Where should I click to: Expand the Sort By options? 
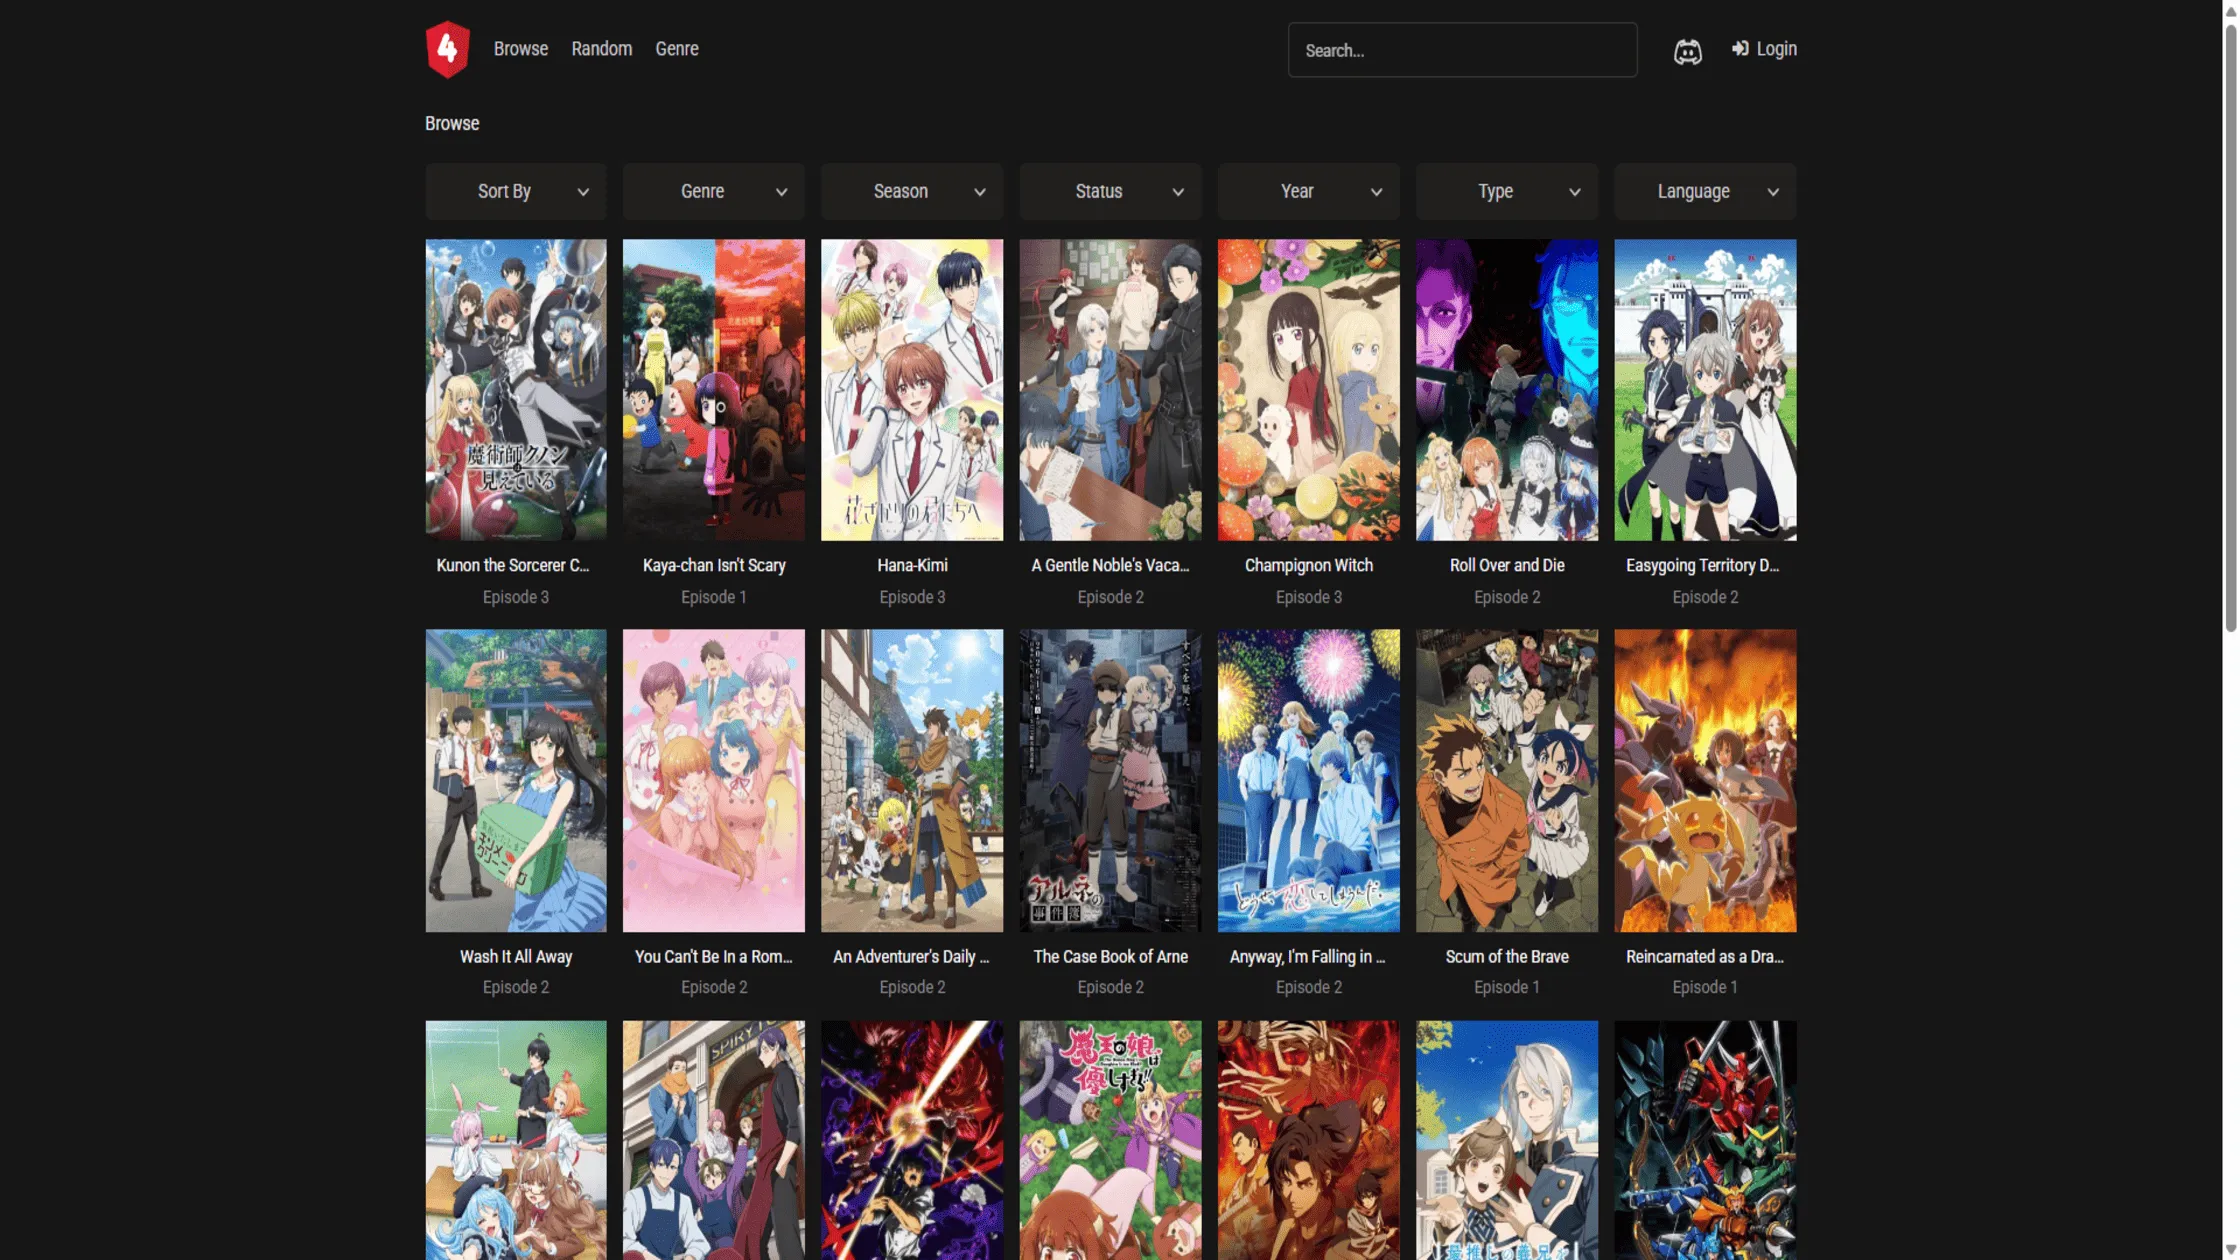click(515, 191)
